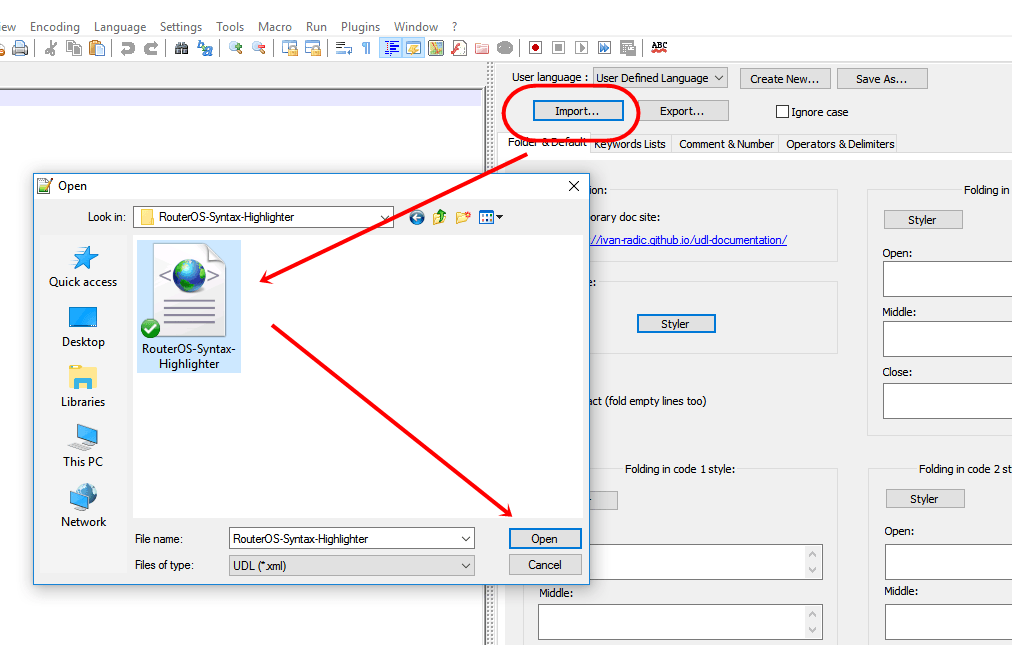Stop macro recording square icon
The height and width of the screenshot is (645, 1012).
pos(559,48)
